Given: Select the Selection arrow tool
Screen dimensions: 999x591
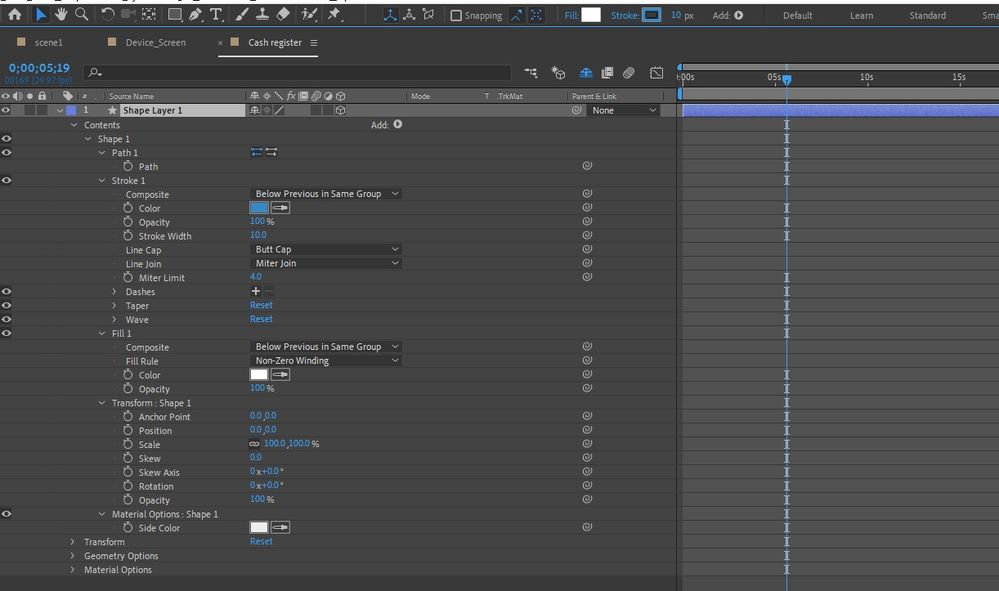Looking at the screenshot, I should [x=40, y=15].
